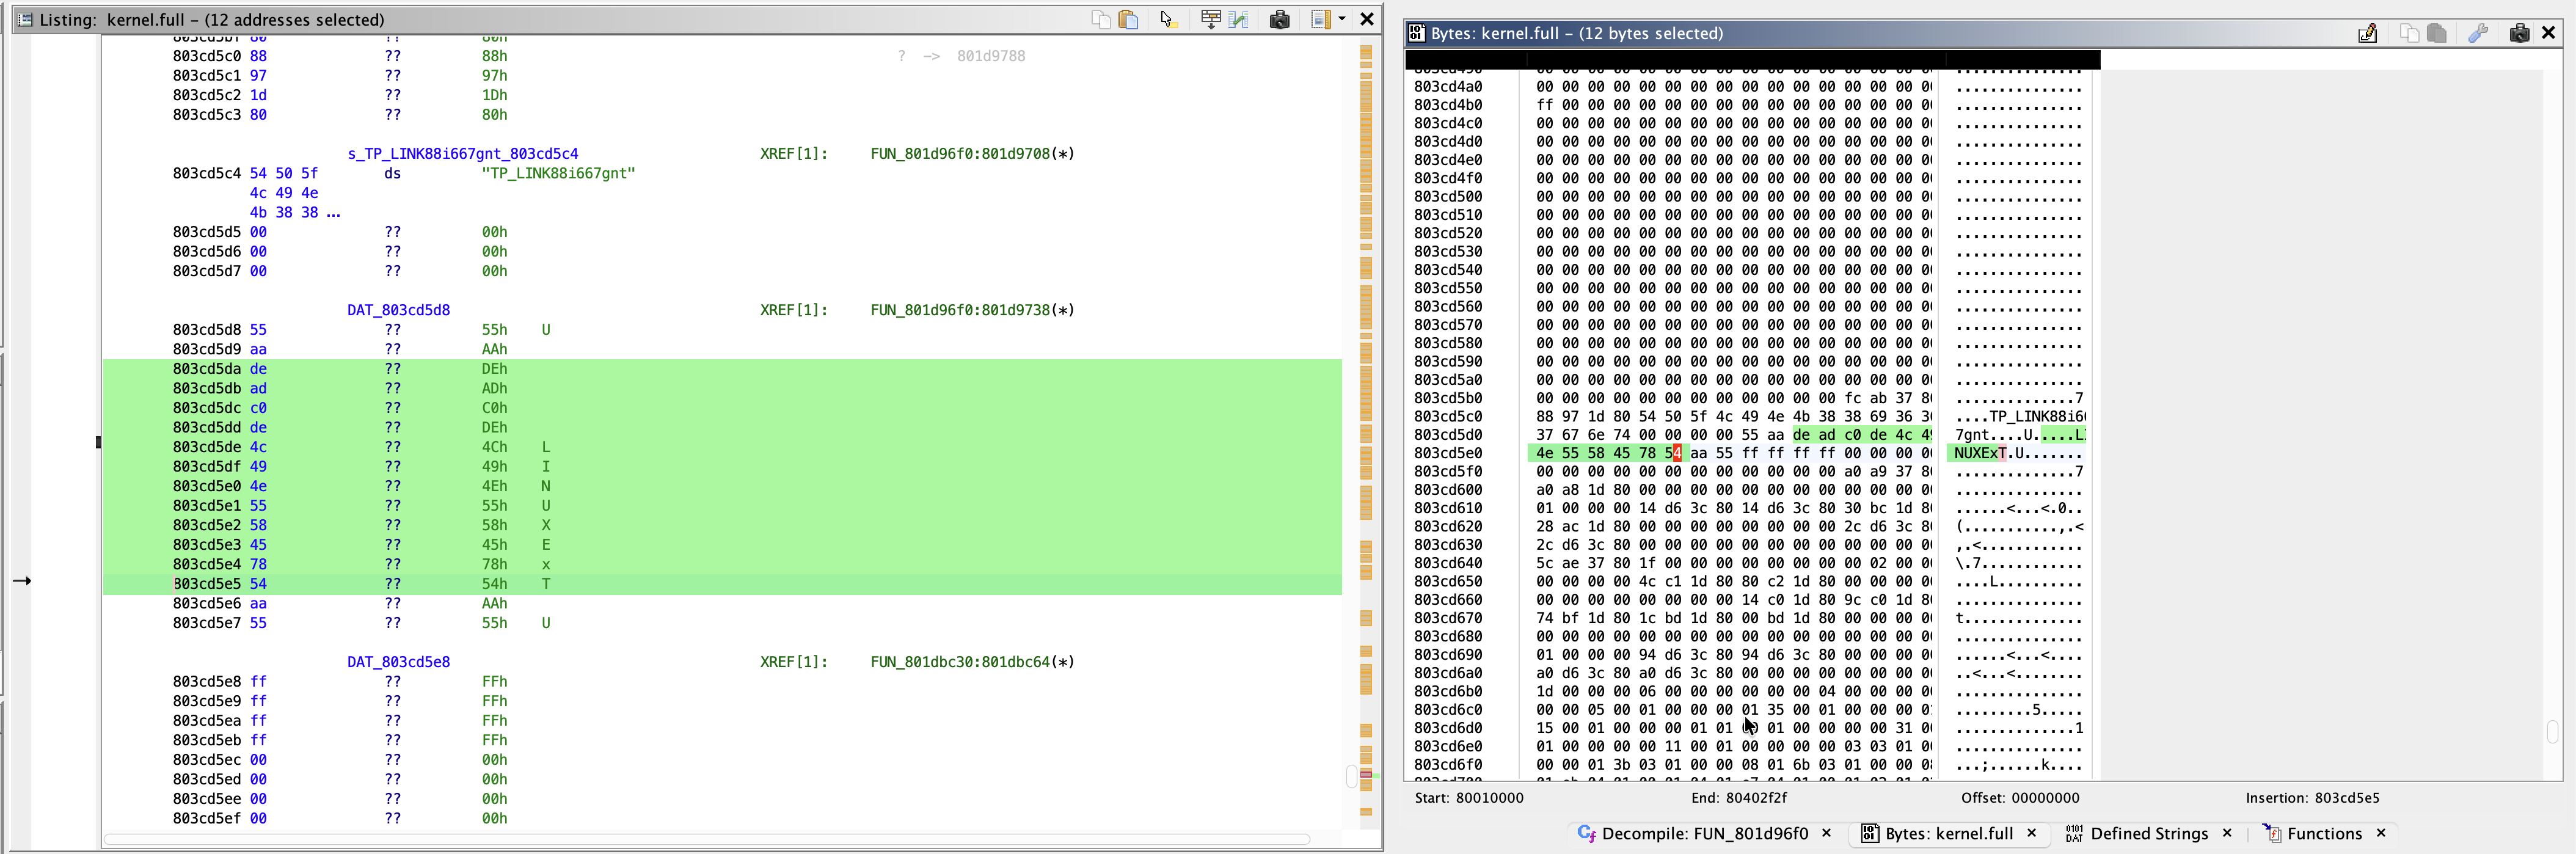Screen dimensions: 2576x854
Task: Select listing address 803cd5da
Action: [x=206, y=369]
